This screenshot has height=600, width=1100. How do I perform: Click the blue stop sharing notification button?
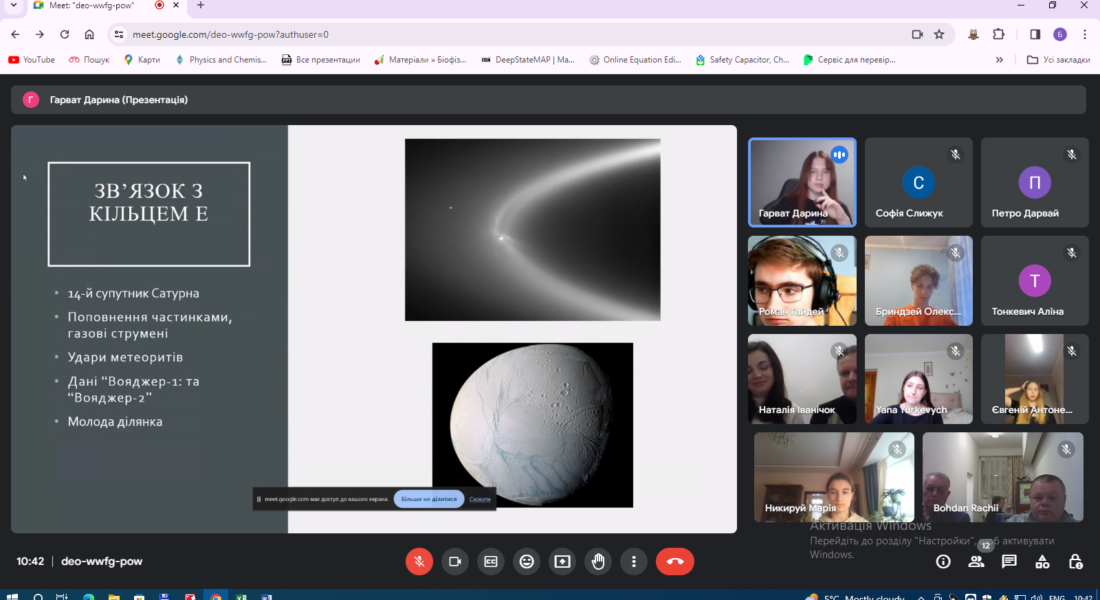coord(428,498)
